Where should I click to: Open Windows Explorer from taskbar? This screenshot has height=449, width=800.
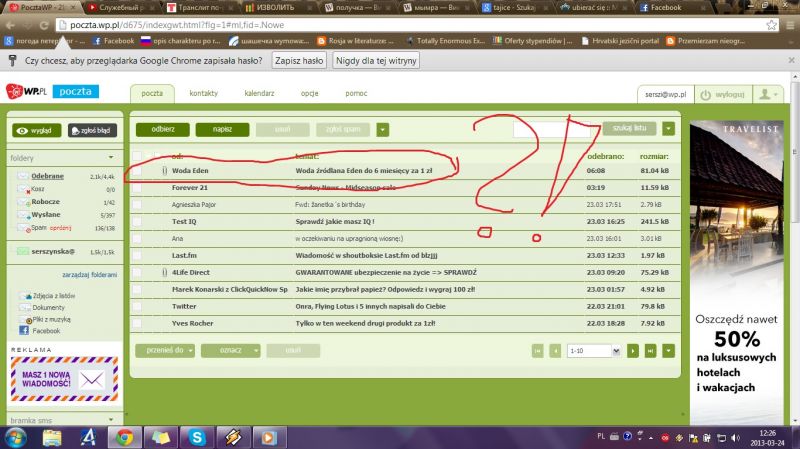point(52,437)
